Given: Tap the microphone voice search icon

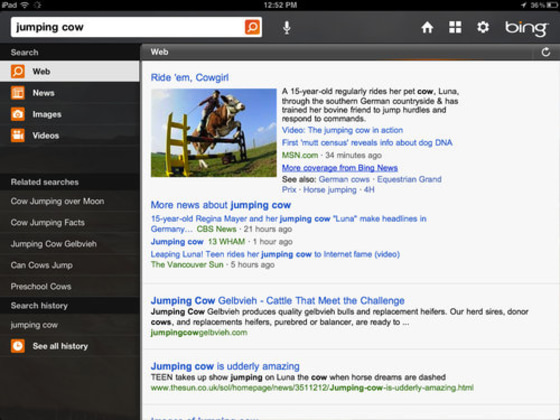Looking at the screenshot, I should 286,28.
